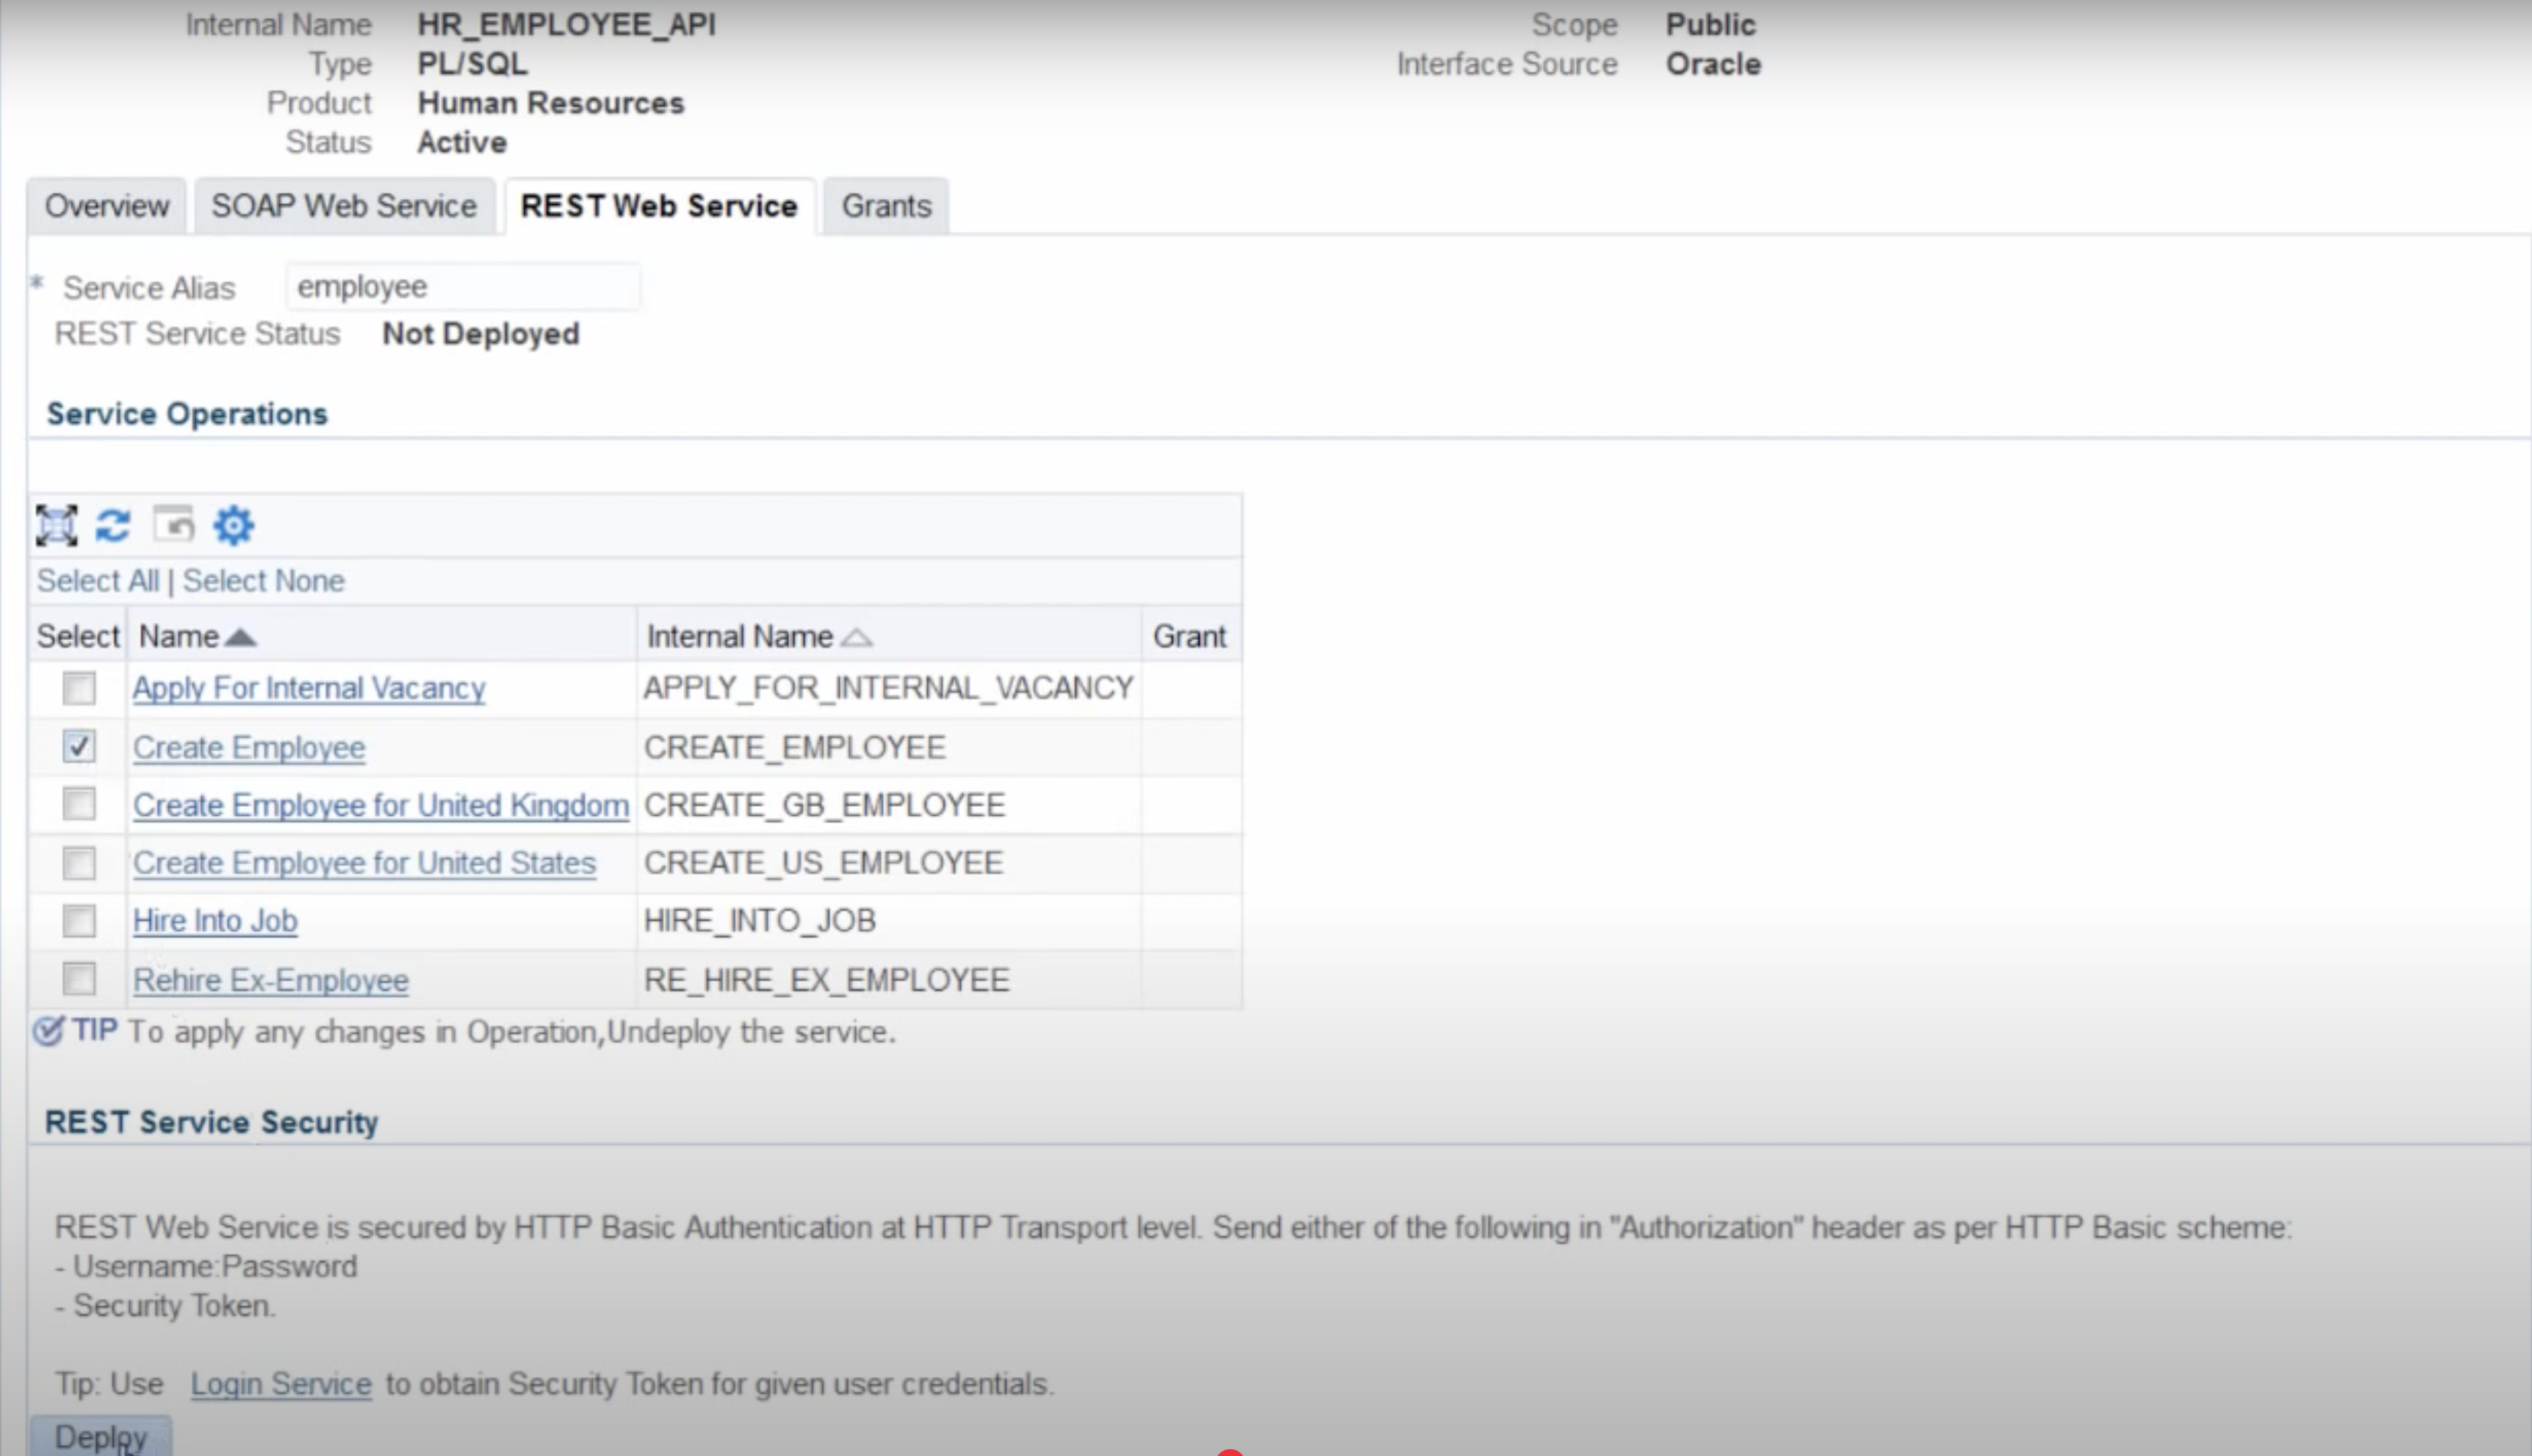Click the Select All link
2532x1456 pixels.
point(98,581)
